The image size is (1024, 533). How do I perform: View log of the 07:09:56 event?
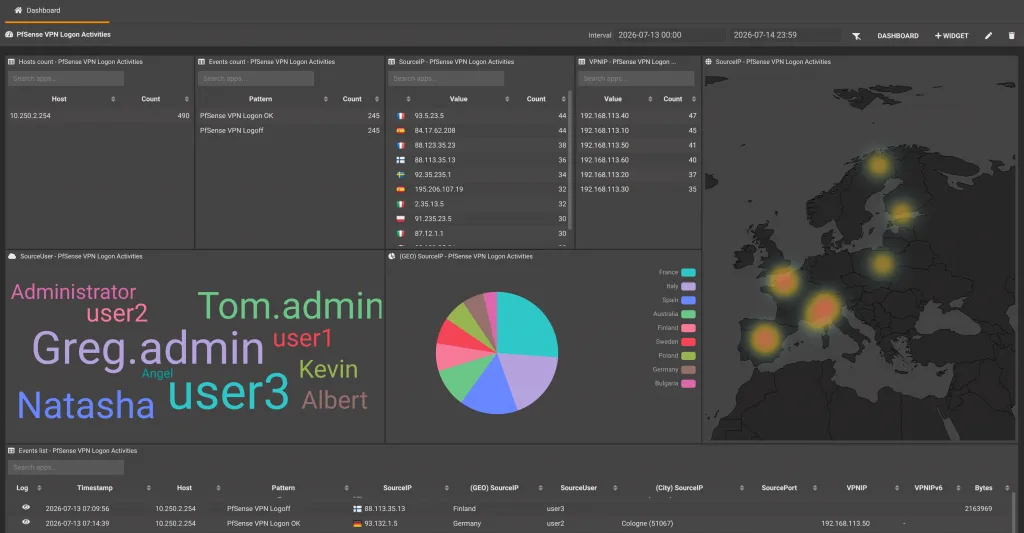point(26,508)
